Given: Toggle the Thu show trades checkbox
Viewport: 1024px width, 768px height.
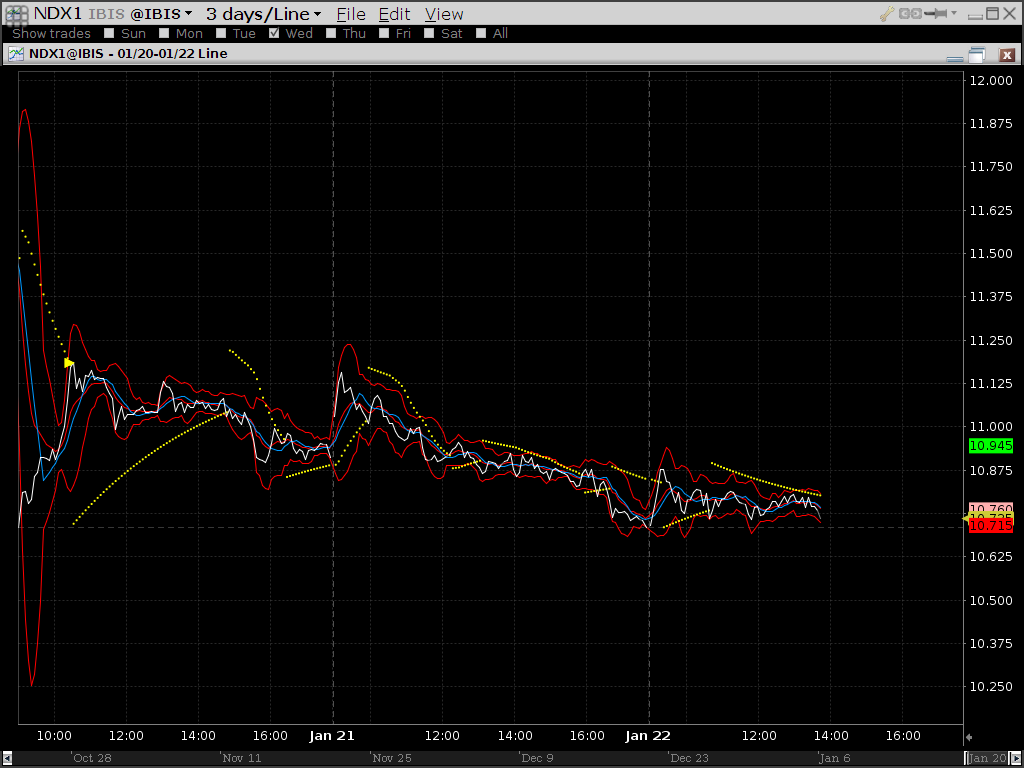Looking at the screenshot, I should 331,33.
